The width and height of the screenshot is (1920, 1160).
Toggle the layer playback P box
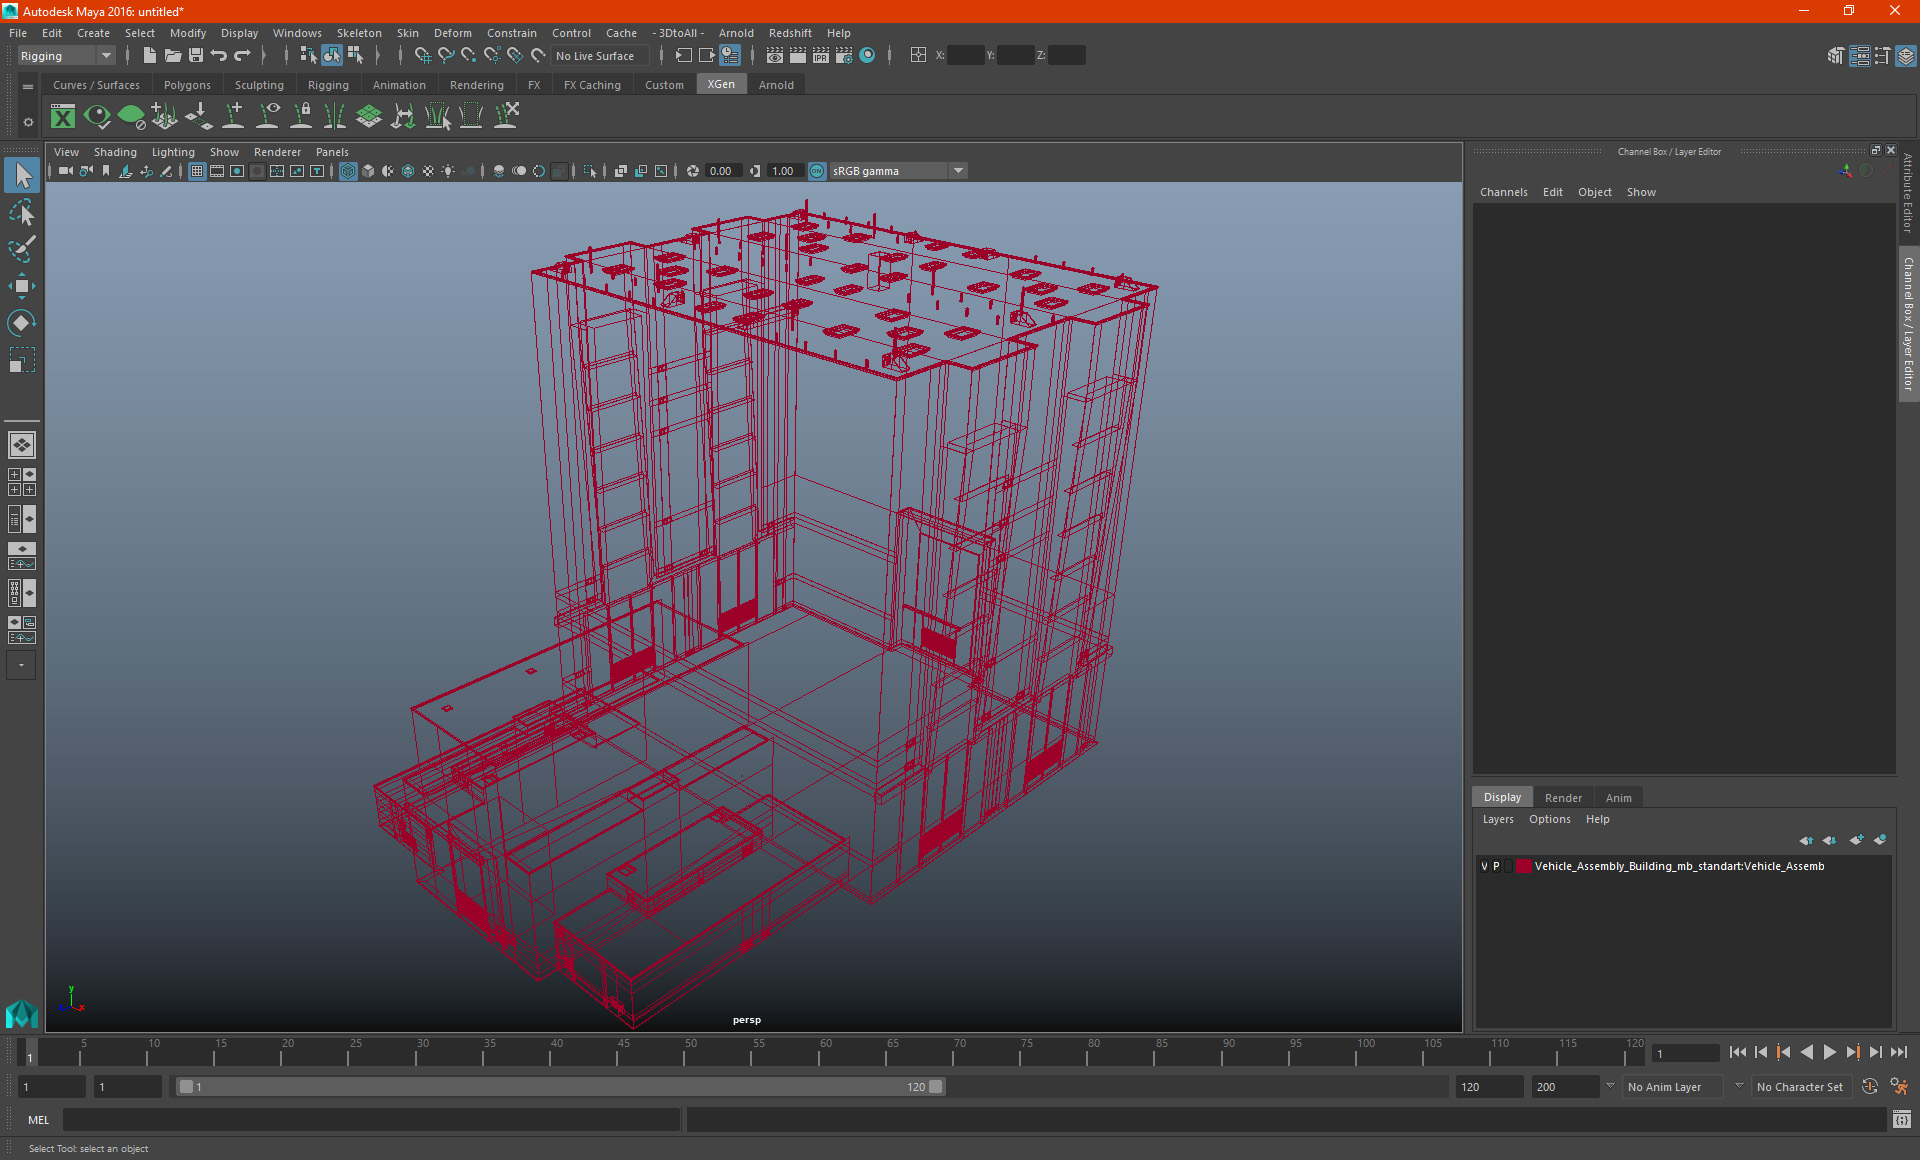1496,866
